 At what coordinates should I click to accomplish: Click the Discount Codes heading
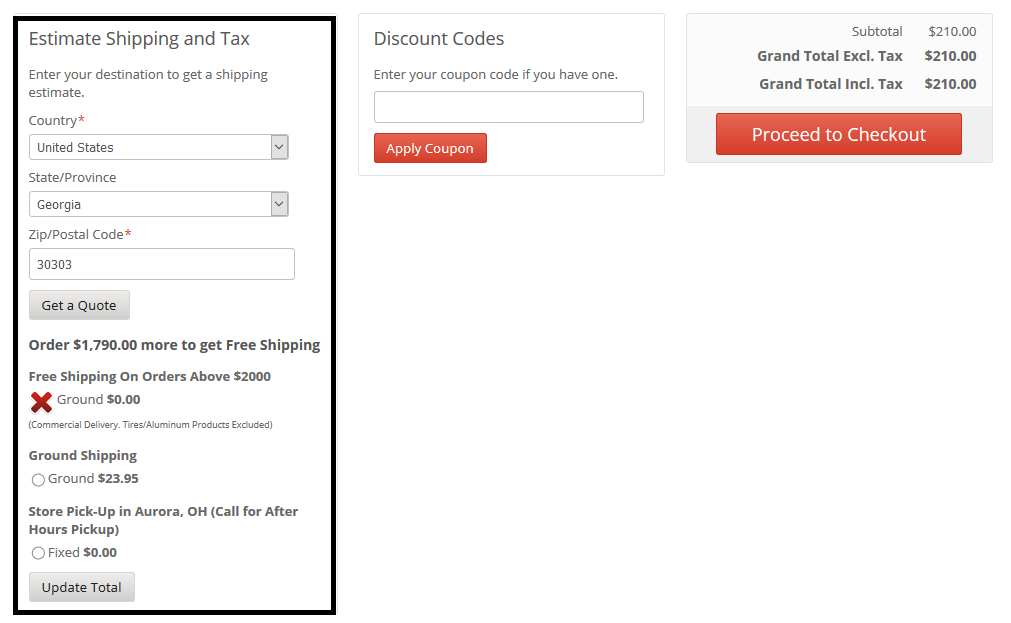[x=438, y=38]
